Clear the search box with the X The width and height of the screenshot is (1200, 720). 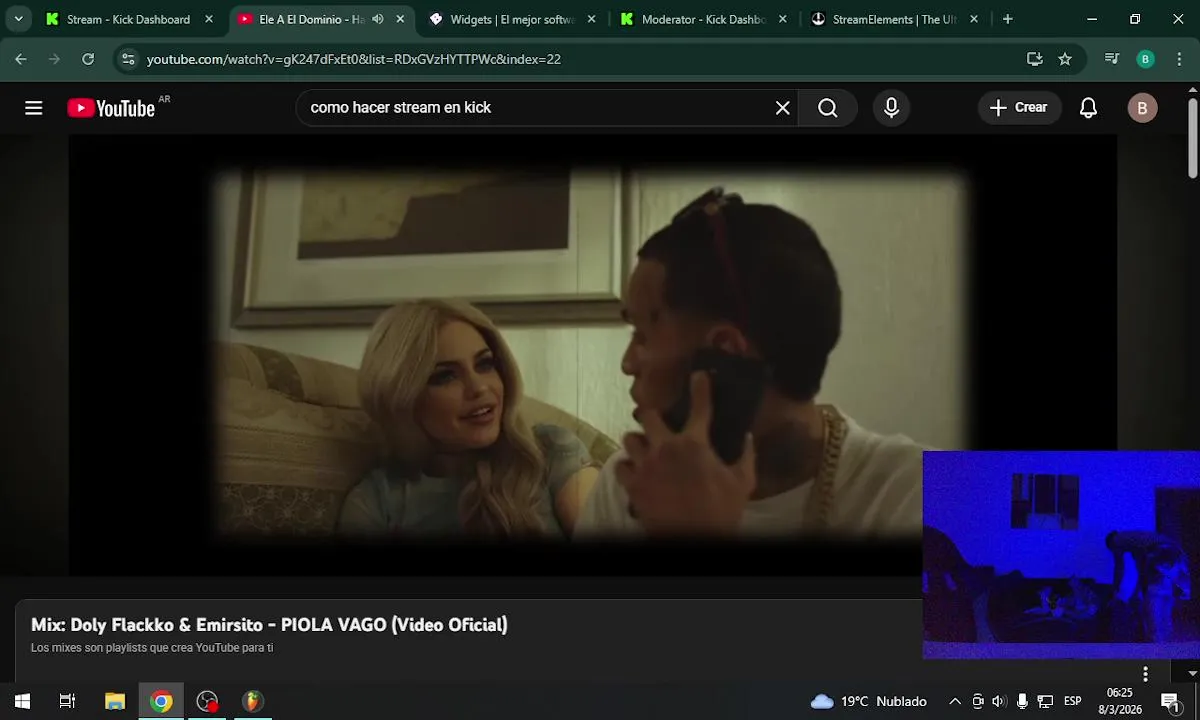point(783,108)
